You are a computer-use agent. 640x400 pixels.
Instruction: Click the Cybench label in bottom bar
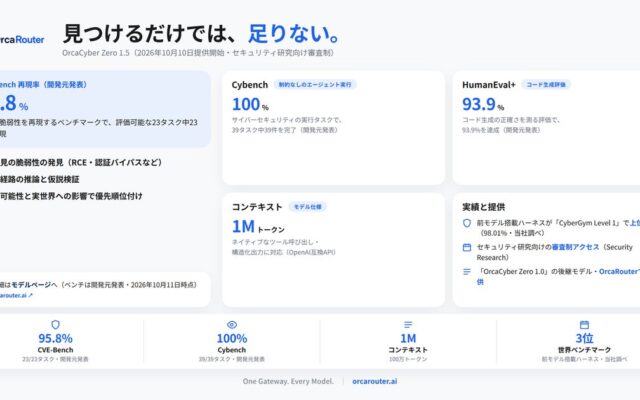232,350
